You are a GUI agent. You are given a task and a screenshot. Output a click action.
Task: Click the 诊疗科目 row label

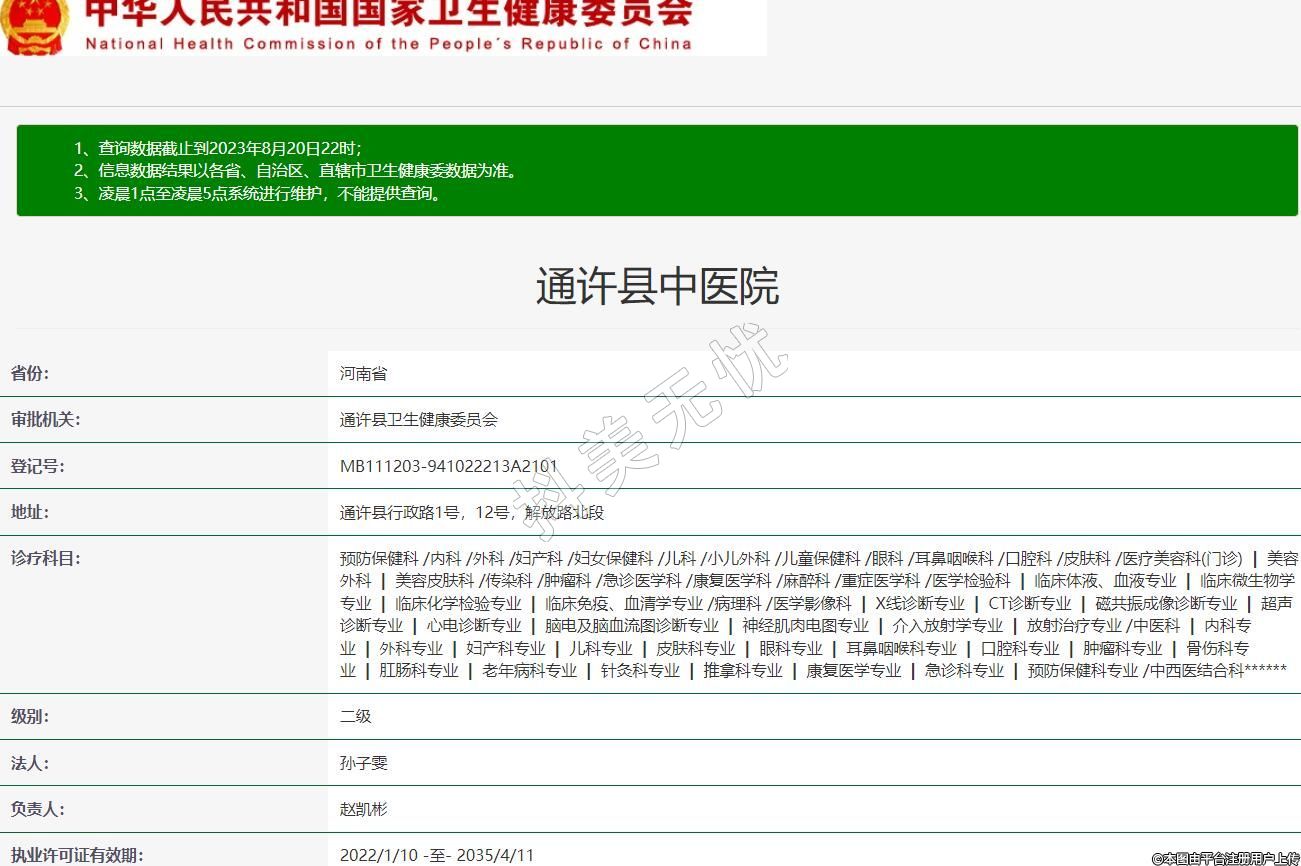(x=46, y=559)
